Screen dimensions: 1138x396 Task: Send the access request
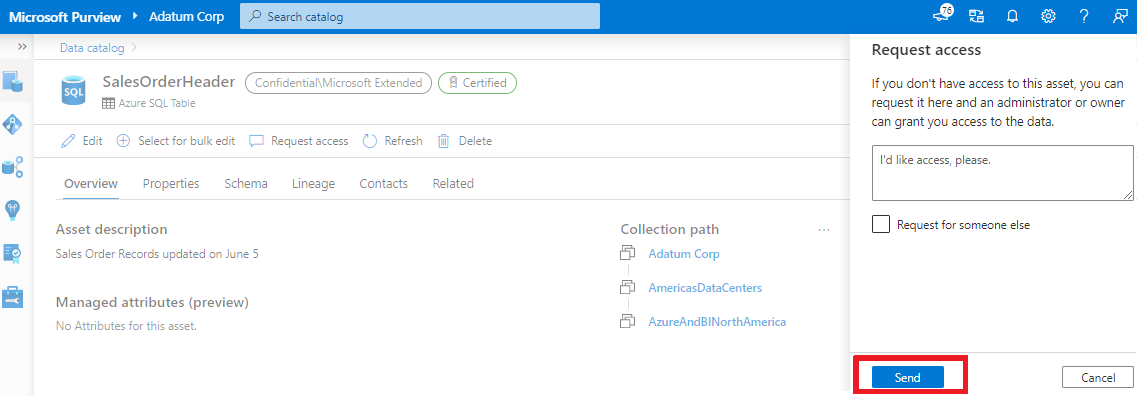pyautogui.click(x=907, y=377)
